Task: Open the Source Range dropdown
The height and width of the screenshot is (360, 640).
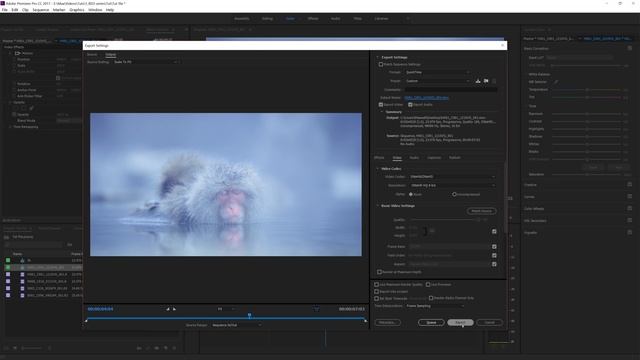Action: tap(237, 325)
